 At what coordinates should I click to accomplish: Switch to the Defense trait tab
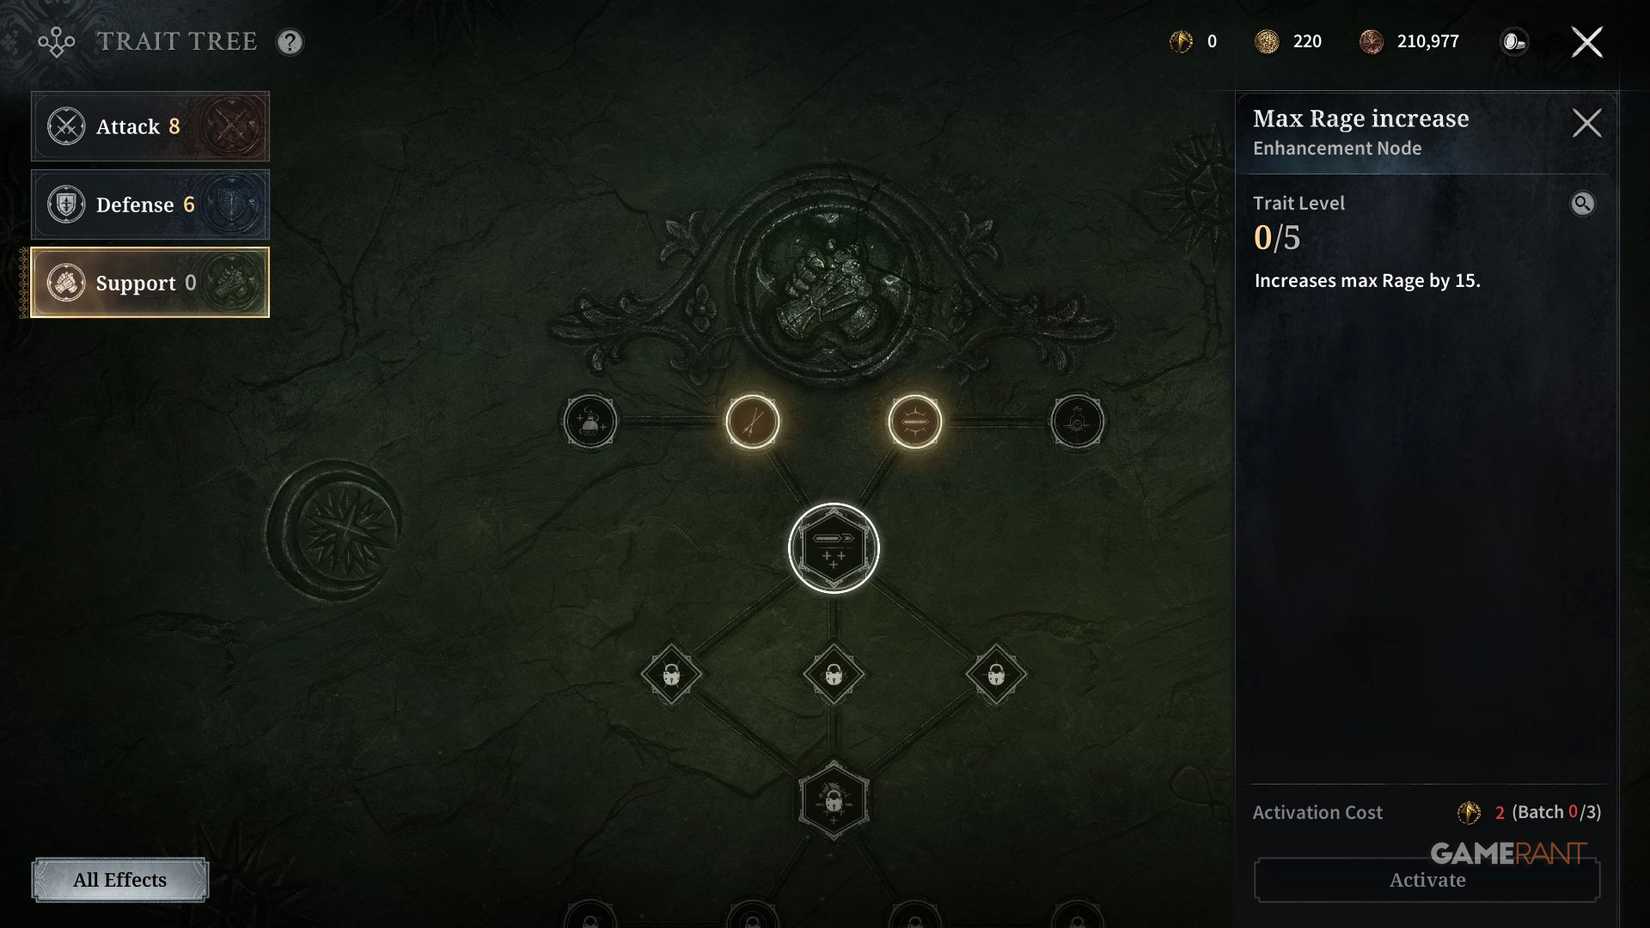click(x=150, y=204)
